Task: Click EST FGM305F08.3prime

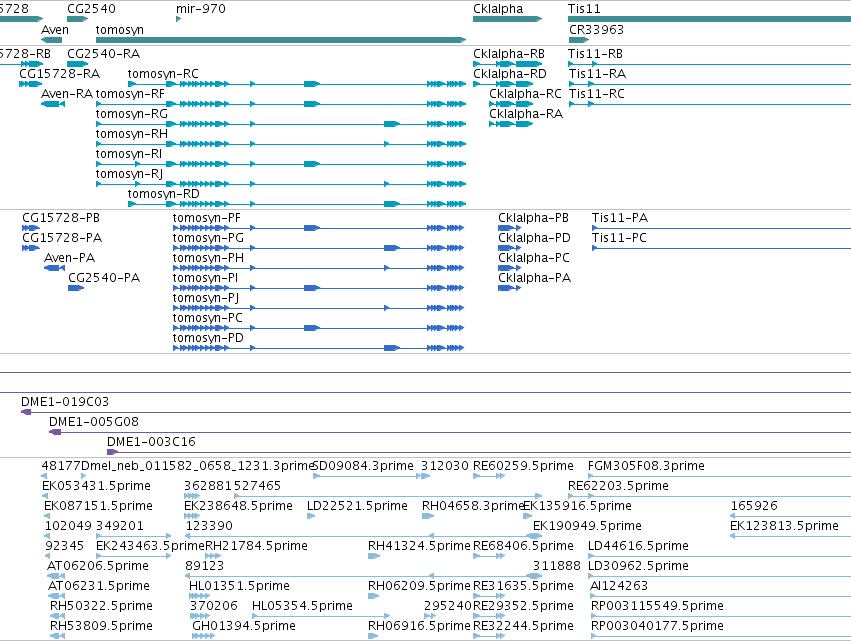Action: pos(646,466)
